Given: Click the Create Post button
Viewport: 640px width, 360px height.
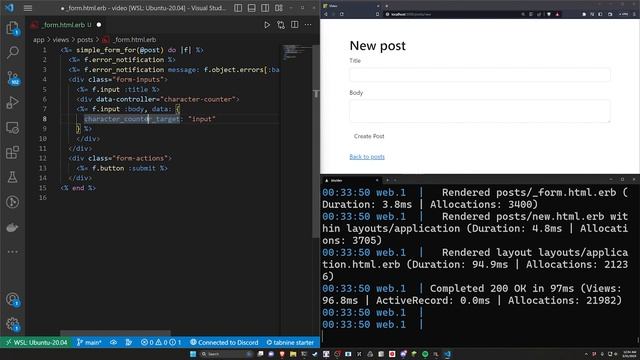Looking at the screenshot, I should [369, 136].
